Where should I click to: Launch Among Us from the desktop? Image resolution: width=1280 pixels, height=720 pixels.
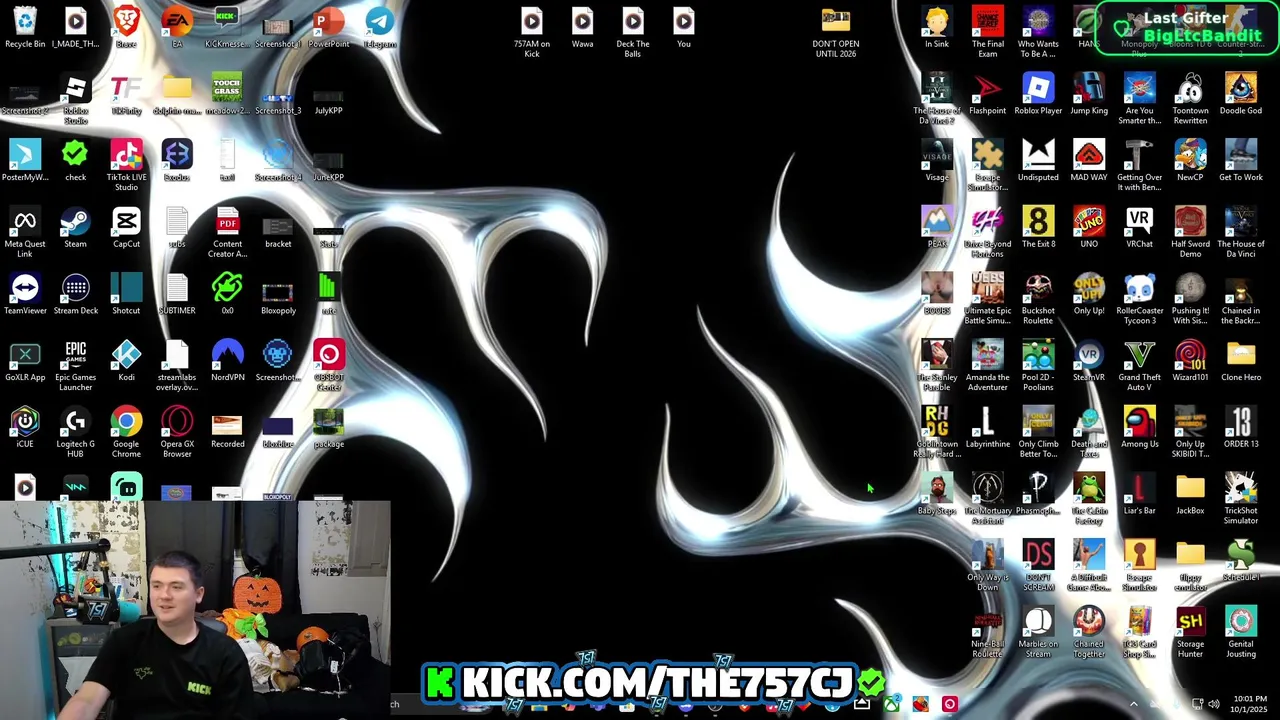click(x=1139, y=428)
